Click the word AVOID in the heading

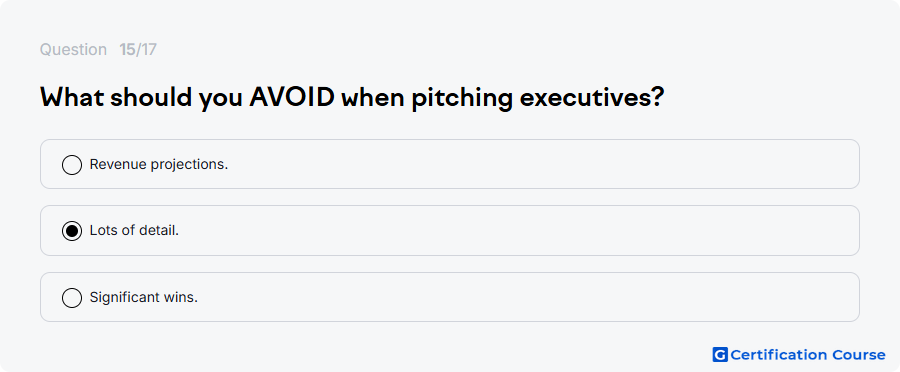tap(292, 98)
